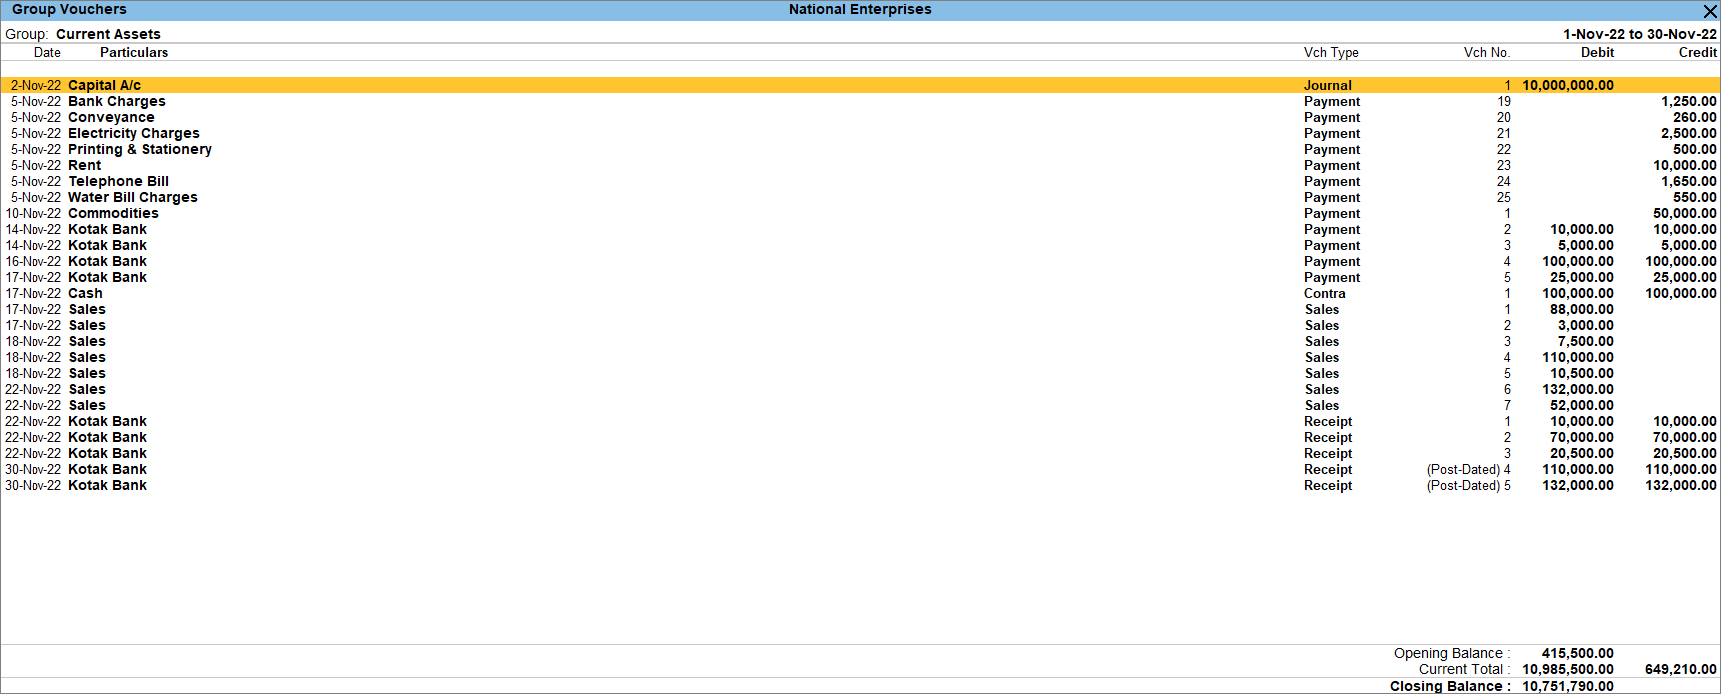Image resolution: width=1721 pixels, height=694 pixels.
Task: Click the Closing Balance value 10,751,790.00
Action: [x=1568, y=686]
